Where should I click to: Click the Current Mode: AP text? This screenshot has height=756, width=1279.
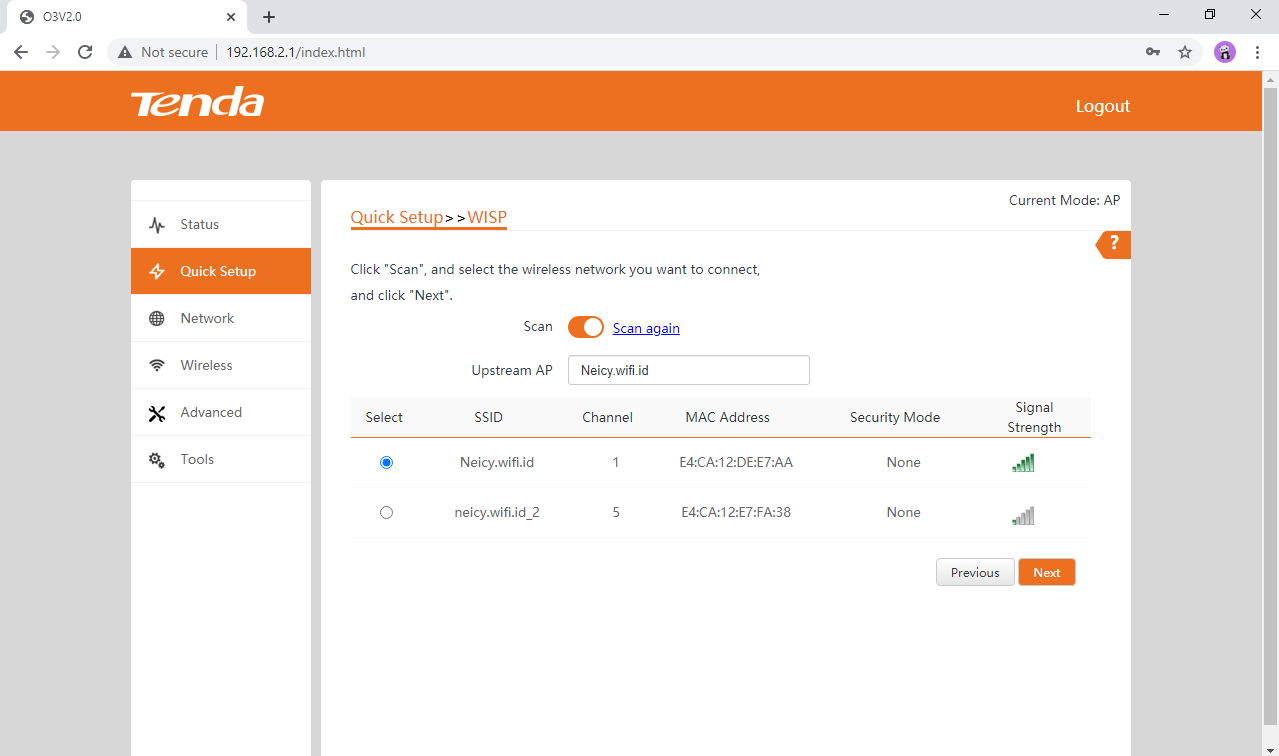(x=1064, y=200)
